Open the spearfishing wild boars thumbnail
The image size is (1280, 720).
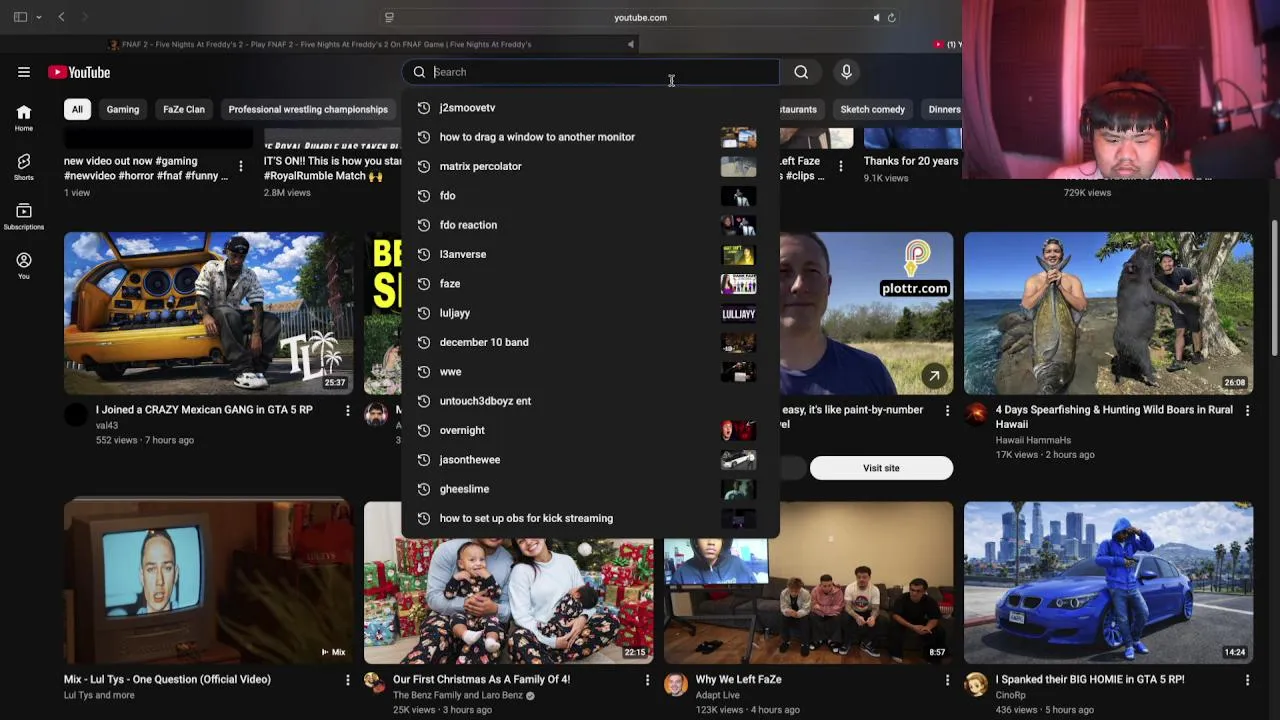tap(1108, 313)
